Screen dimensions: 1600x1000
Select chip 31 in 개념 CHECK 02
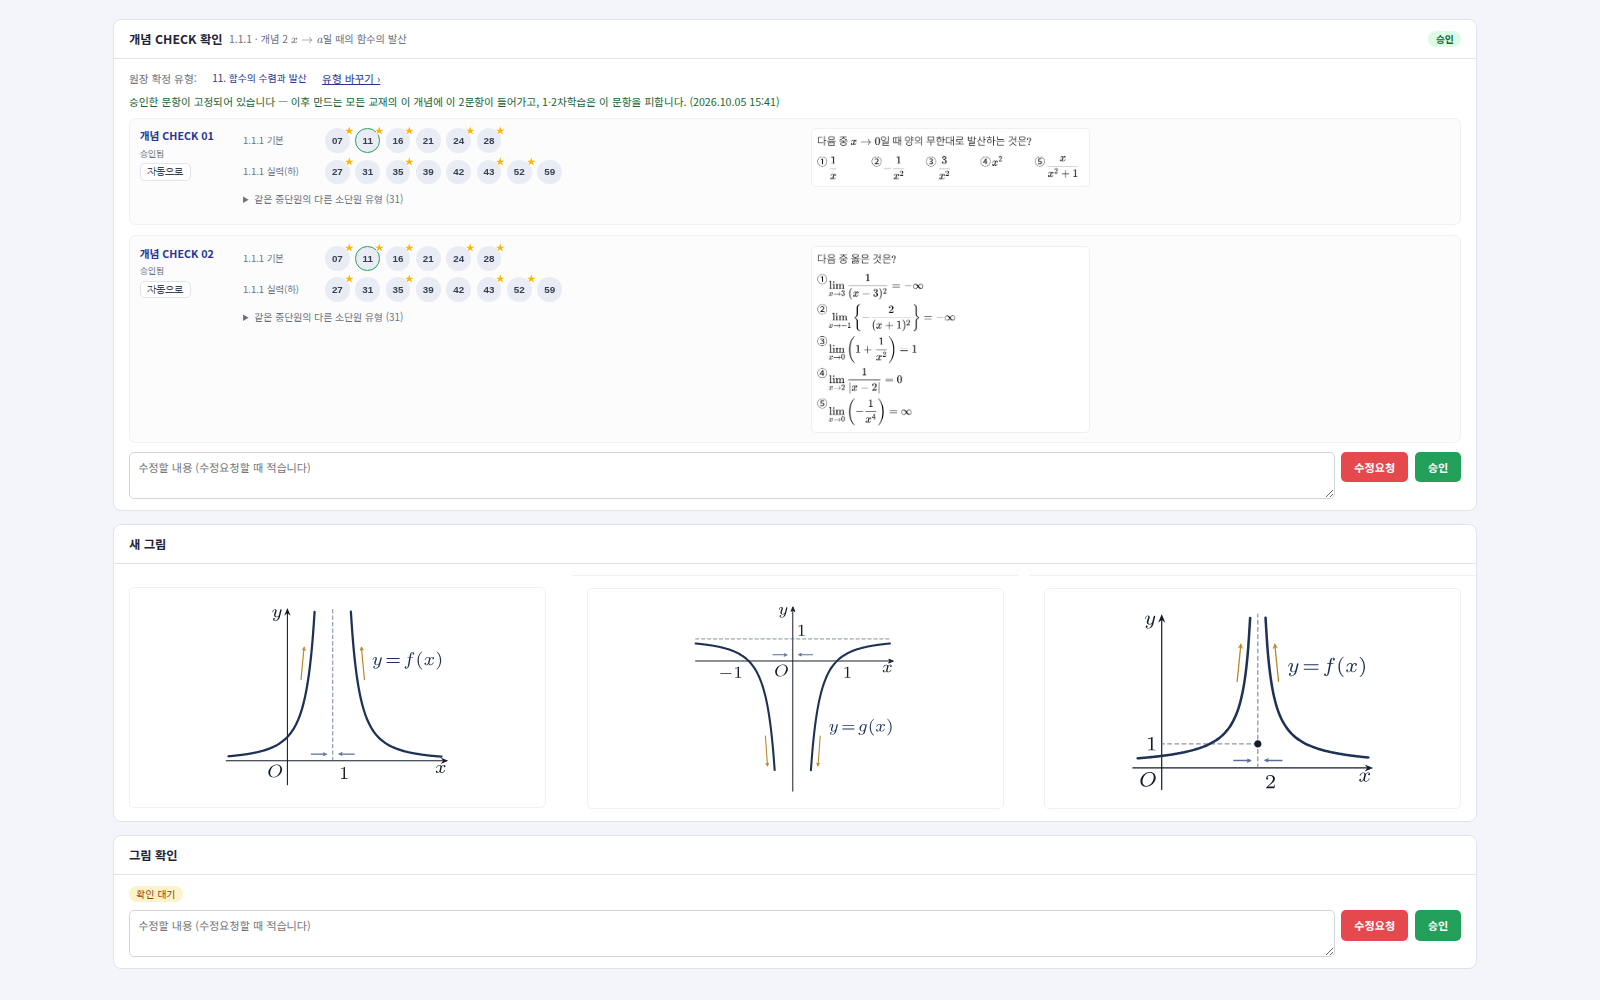[368, 290]
